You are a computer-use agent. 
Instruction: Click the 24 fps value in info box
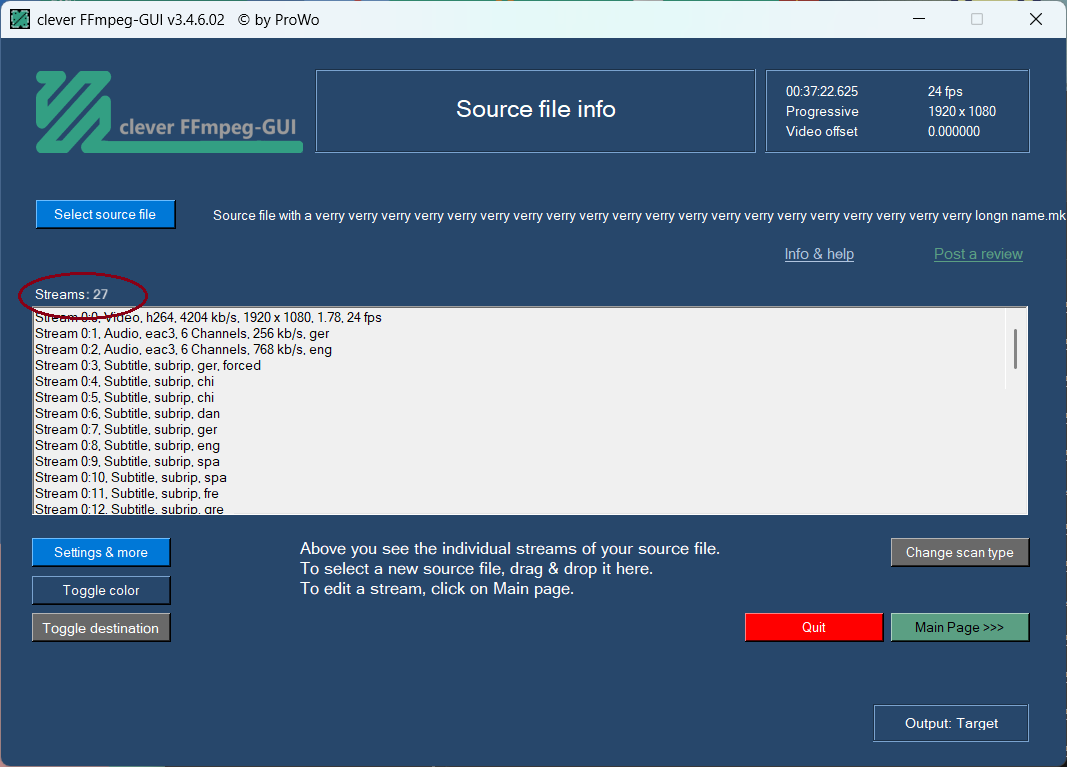point(945,91)
